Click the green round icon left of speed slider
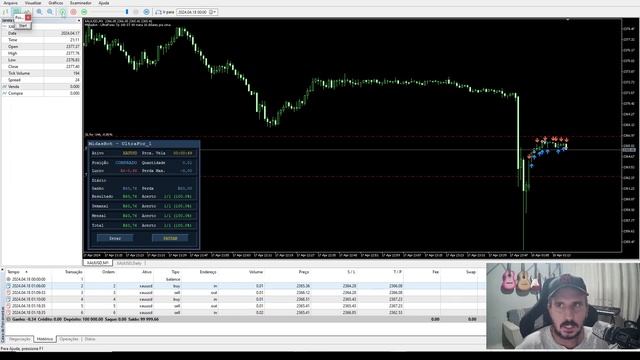The width and height of the screenshot is (640, 360). [84, 12]
